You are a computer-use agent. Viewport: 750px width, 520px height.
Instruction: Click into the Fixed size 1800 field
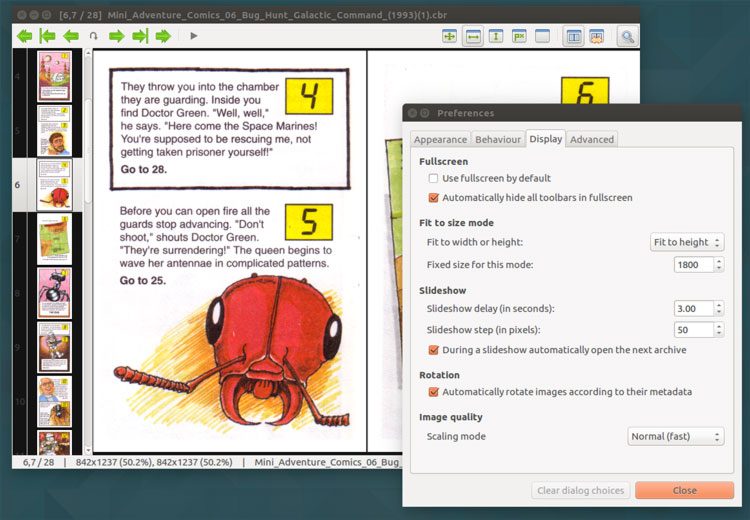click(x=694, y=265)
